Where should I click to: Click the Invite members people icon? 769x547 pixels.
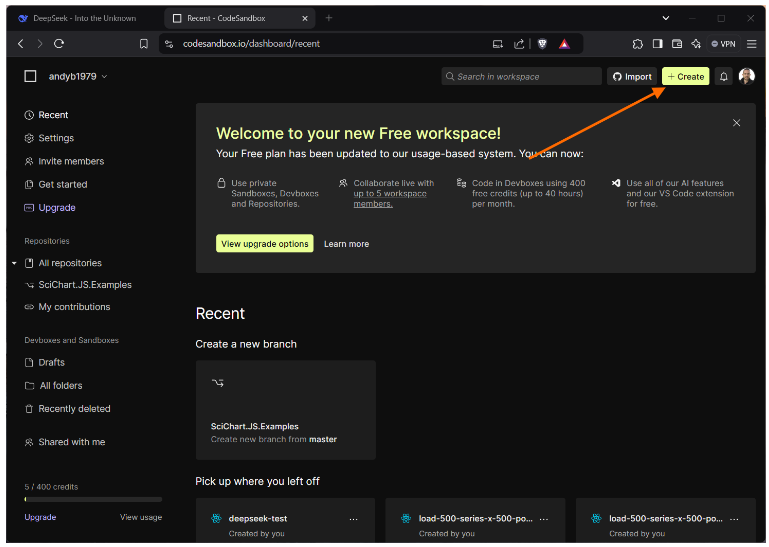pos(29,161)
